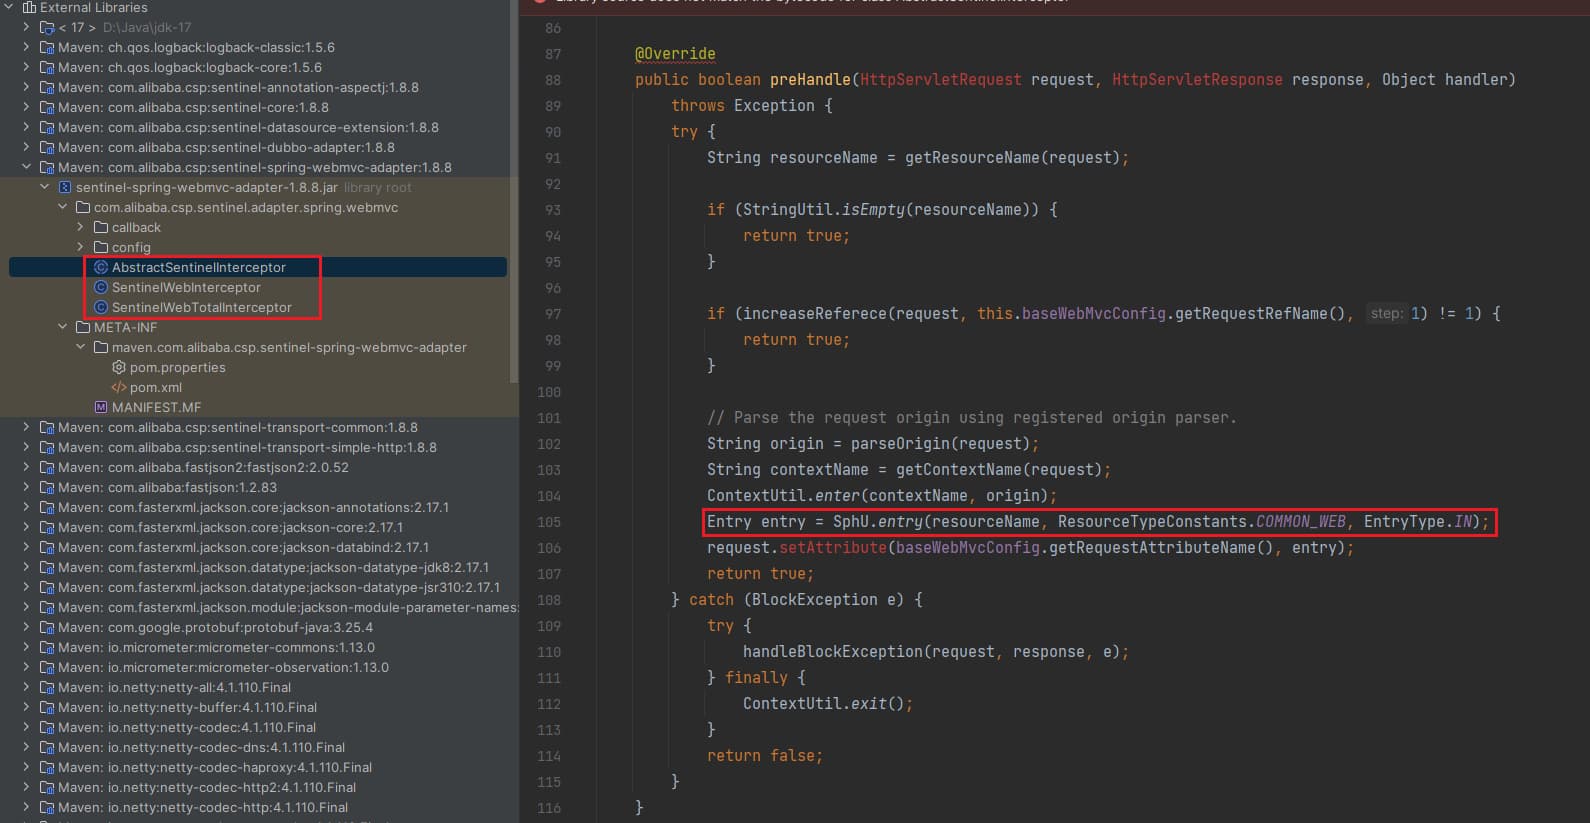This screenshot has width=1590, height=823.
Task: Expand the callback package folder
Action: [81, 227]
